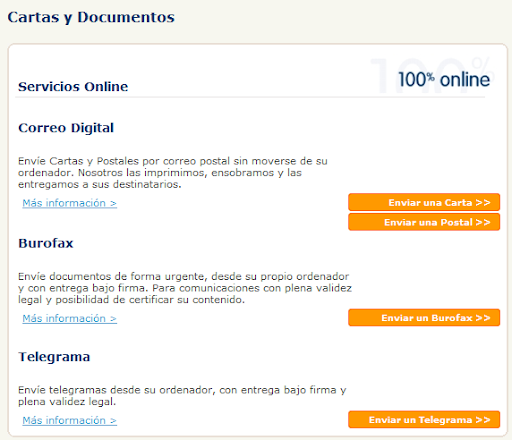Click the Cartas y Documentos page title
Image resolution: width=512 pixels, height=440 pixels.
pyautogui.click(x=91, y=17)
